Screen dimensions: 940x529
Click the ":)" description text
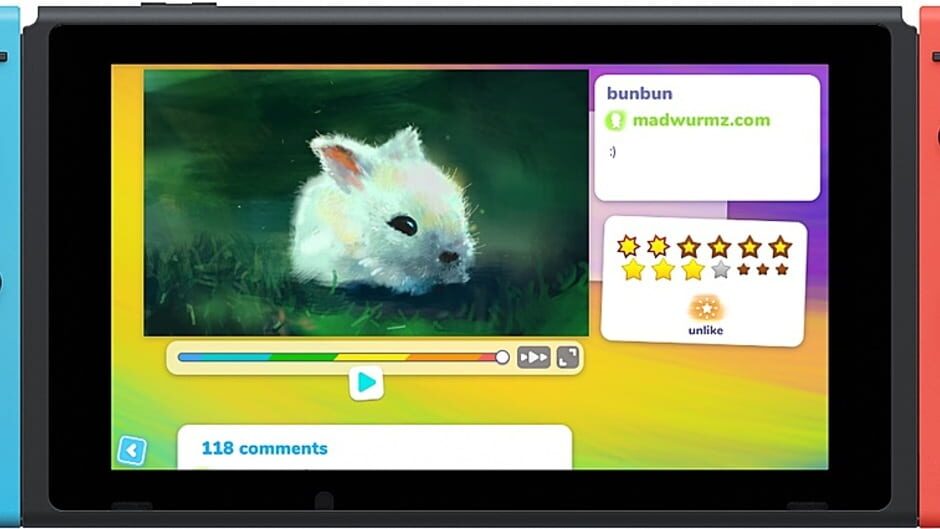[612, 151]
